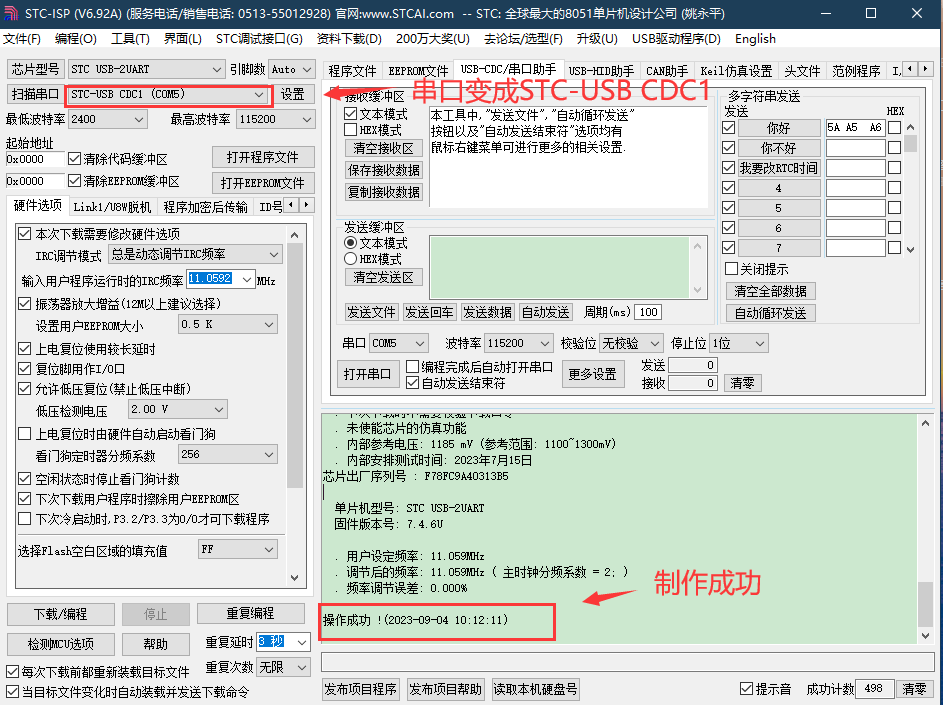Click left arrow of hardware options tab strip
Image resolution: width=943 pixels, height=705 pixels.
pyautogui.click(x=292, y=205)
